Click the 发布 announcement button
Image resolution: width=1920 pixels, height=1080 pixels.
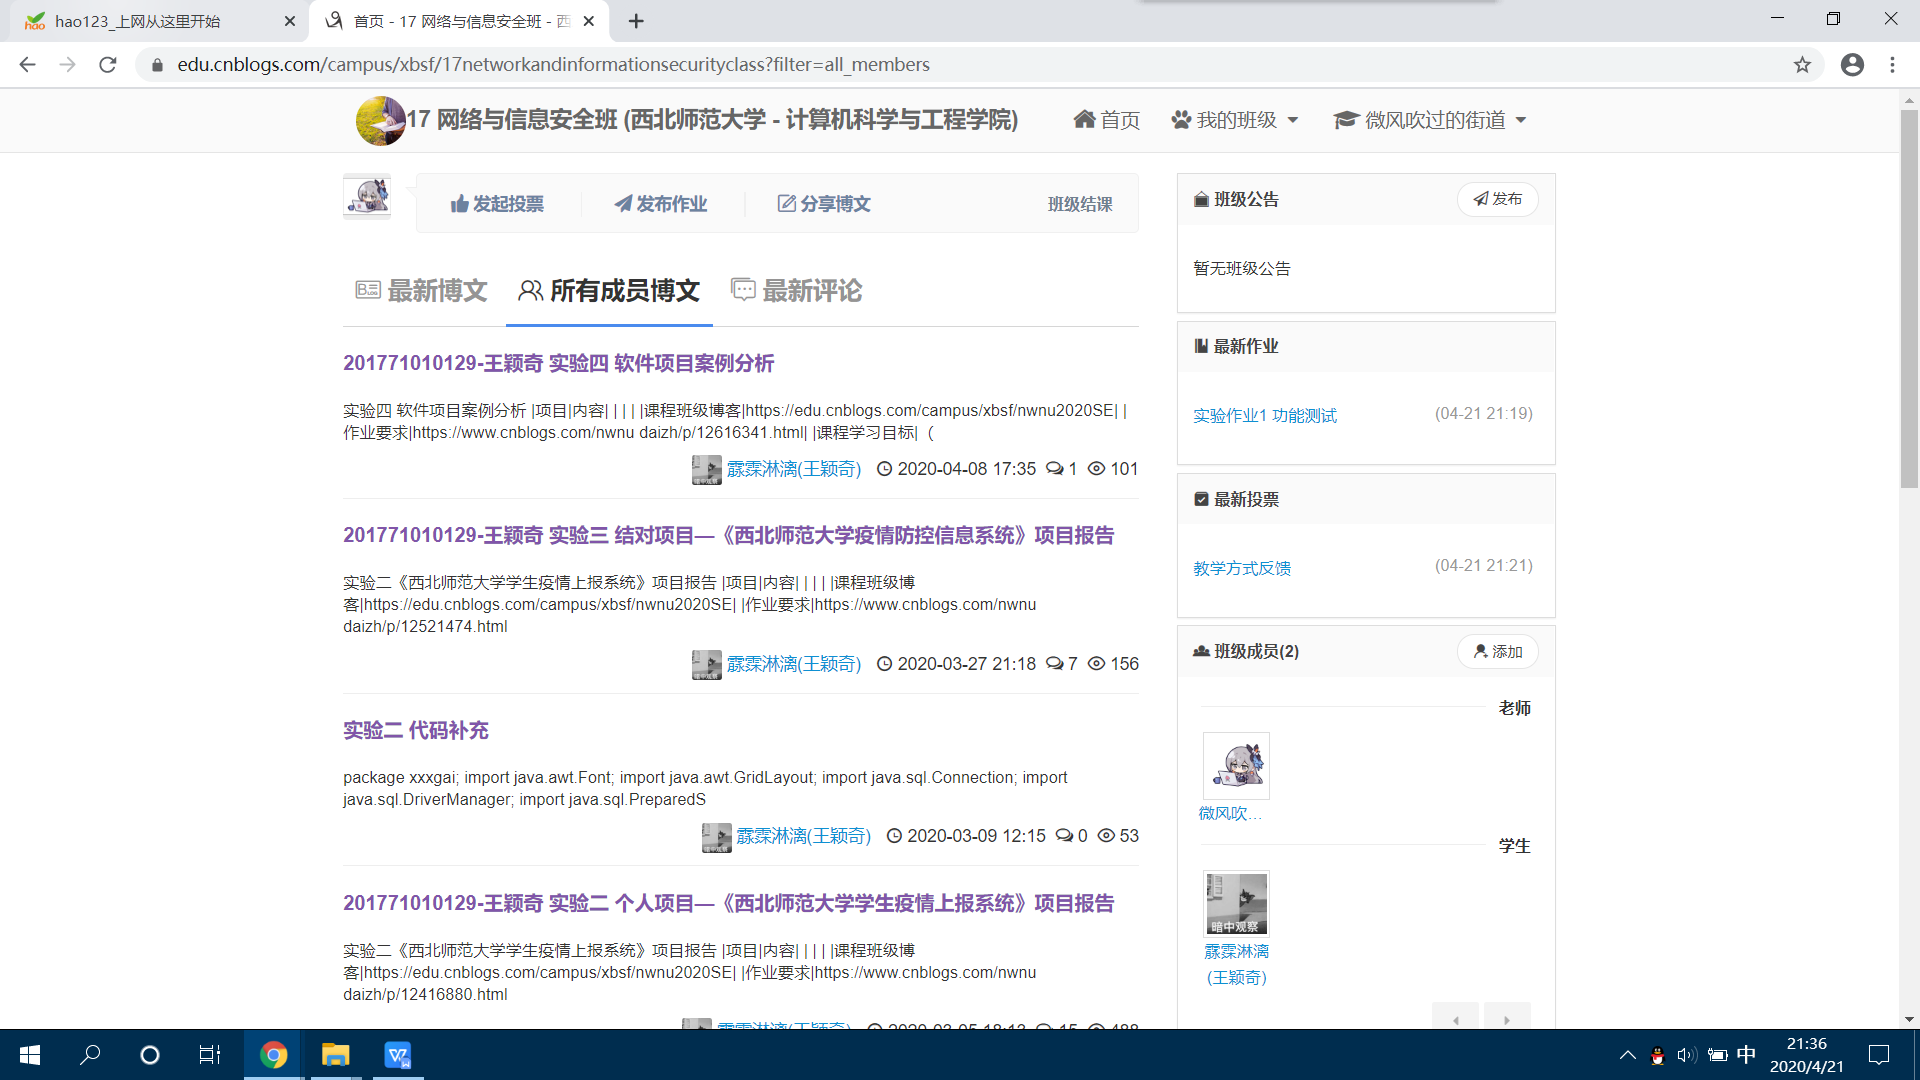[x=1497, y=199]
